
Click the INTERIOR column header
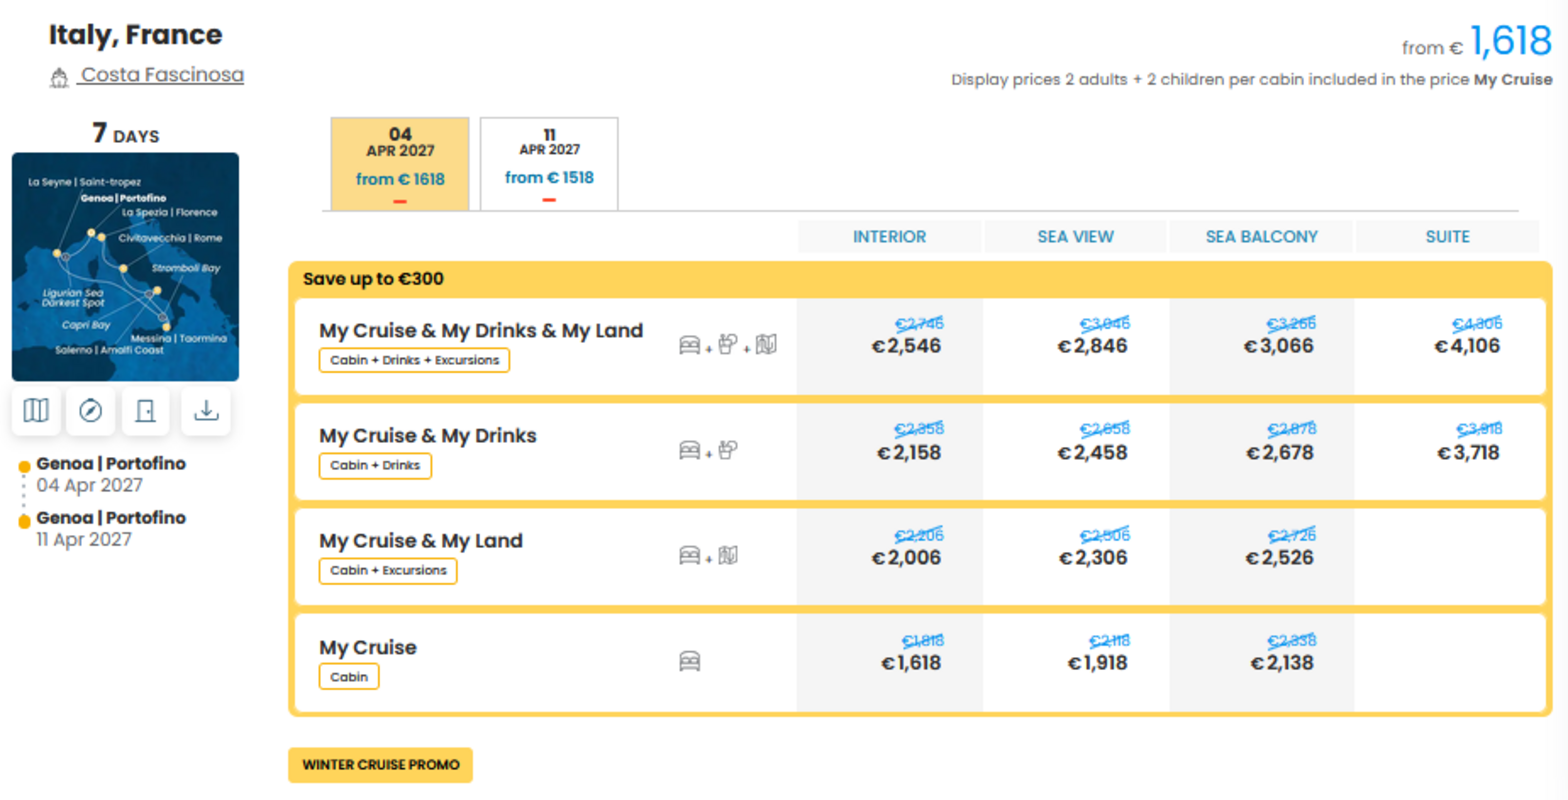889,237
